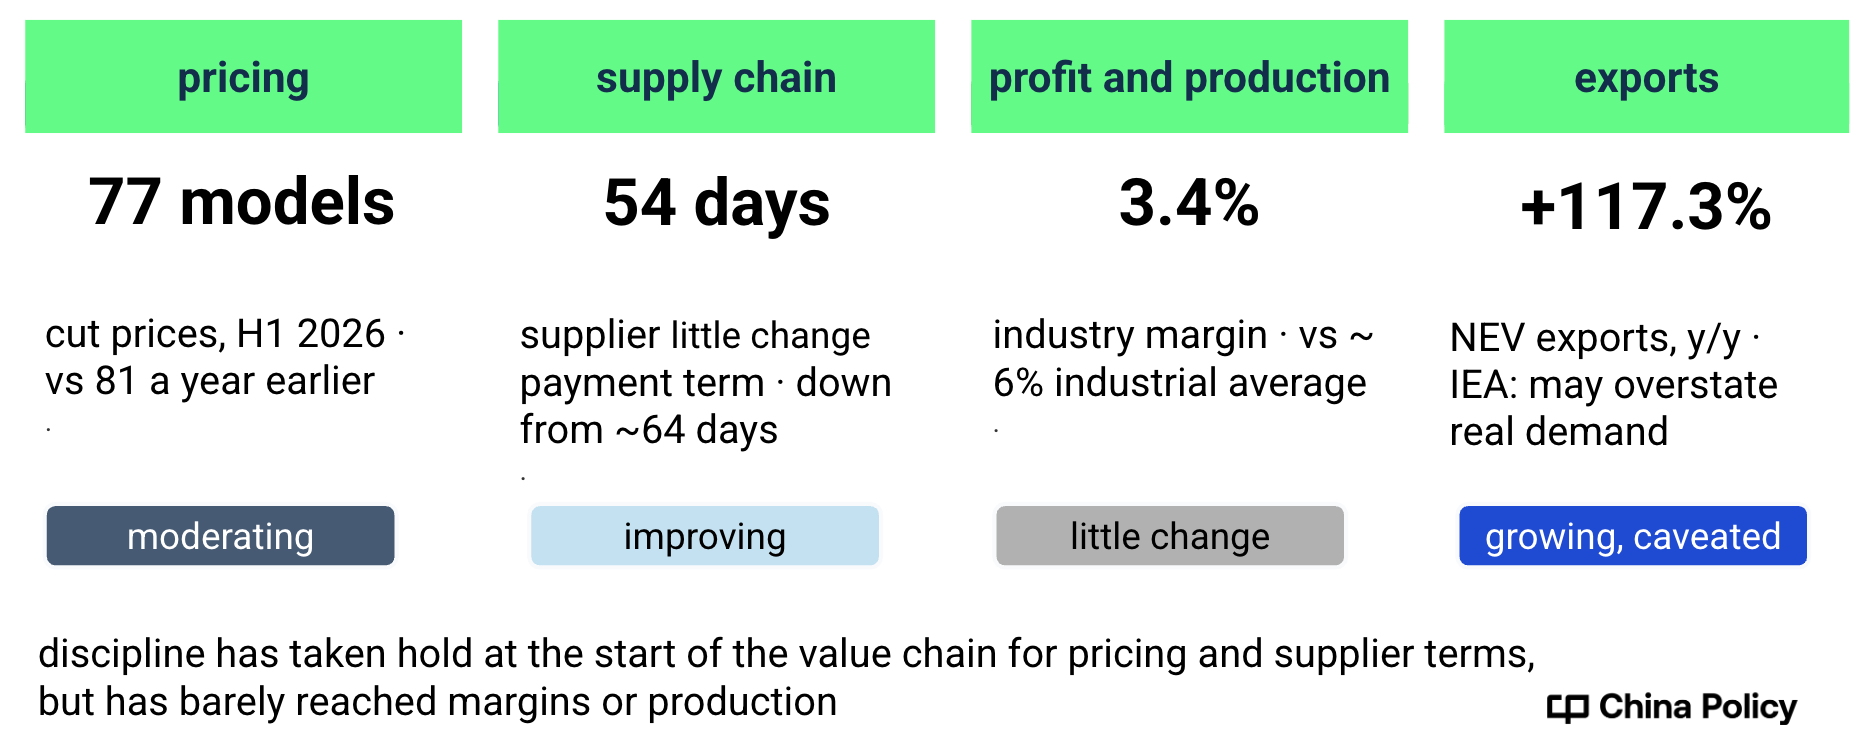Click the supplier payment term description
Screen dimensions: 1872x756
705,383
